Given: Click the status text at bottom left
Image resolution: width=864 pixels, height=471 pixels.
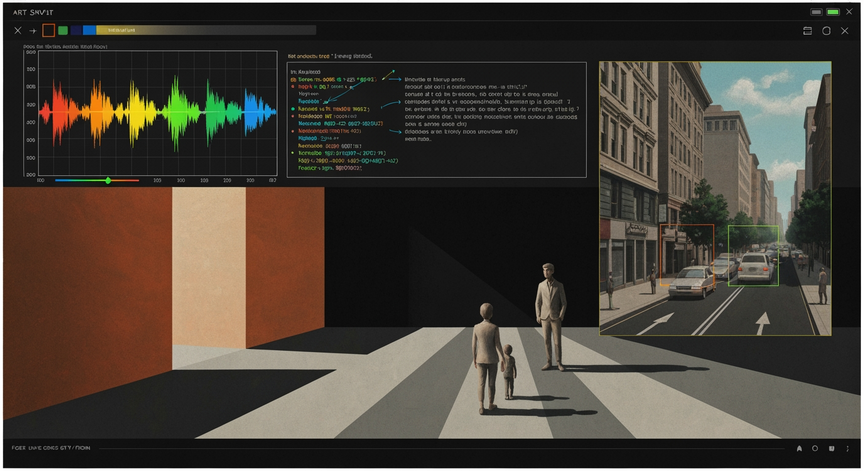Looking at the screenshot, I should pos(51,448).
